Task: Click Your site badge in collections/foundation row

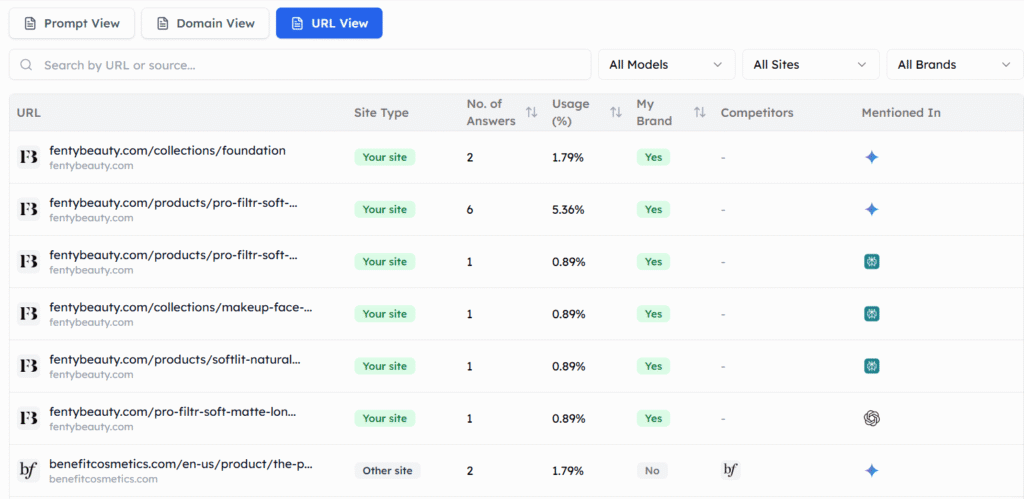Action: click(385, 157)
